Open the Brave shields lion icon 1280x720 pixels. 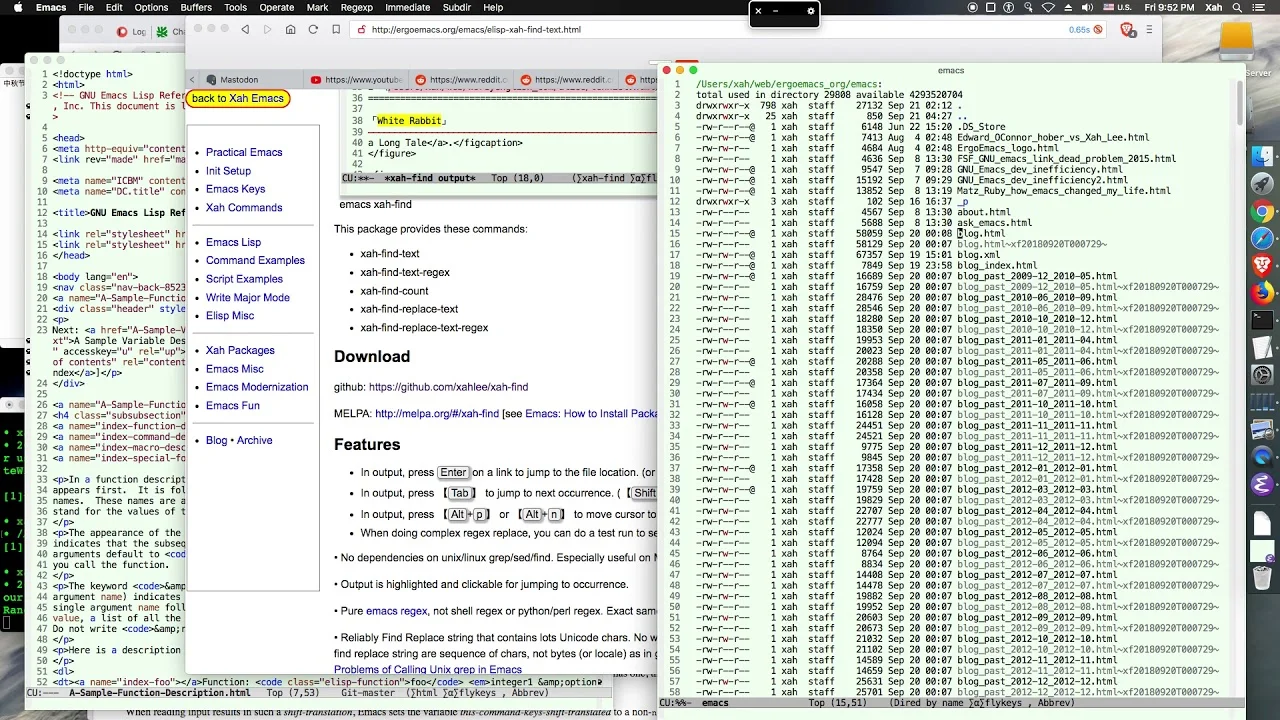pos(1127,30)
